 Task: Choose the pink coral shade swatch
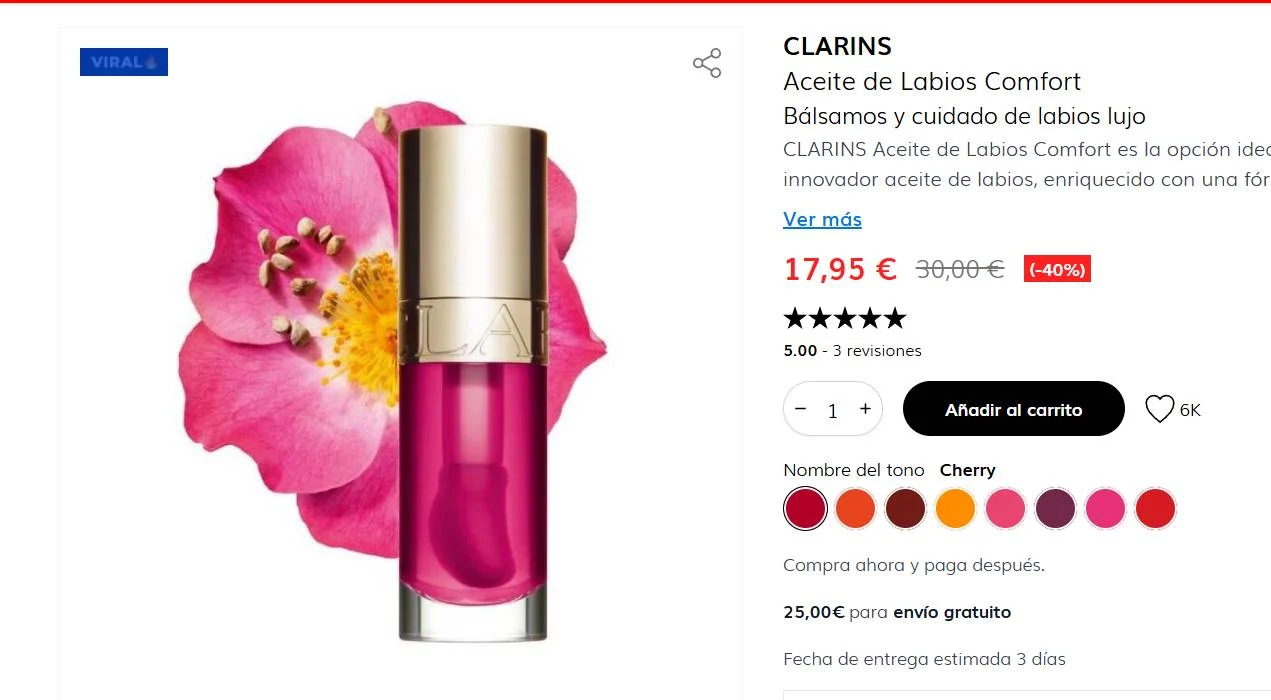coord(1005,509)
